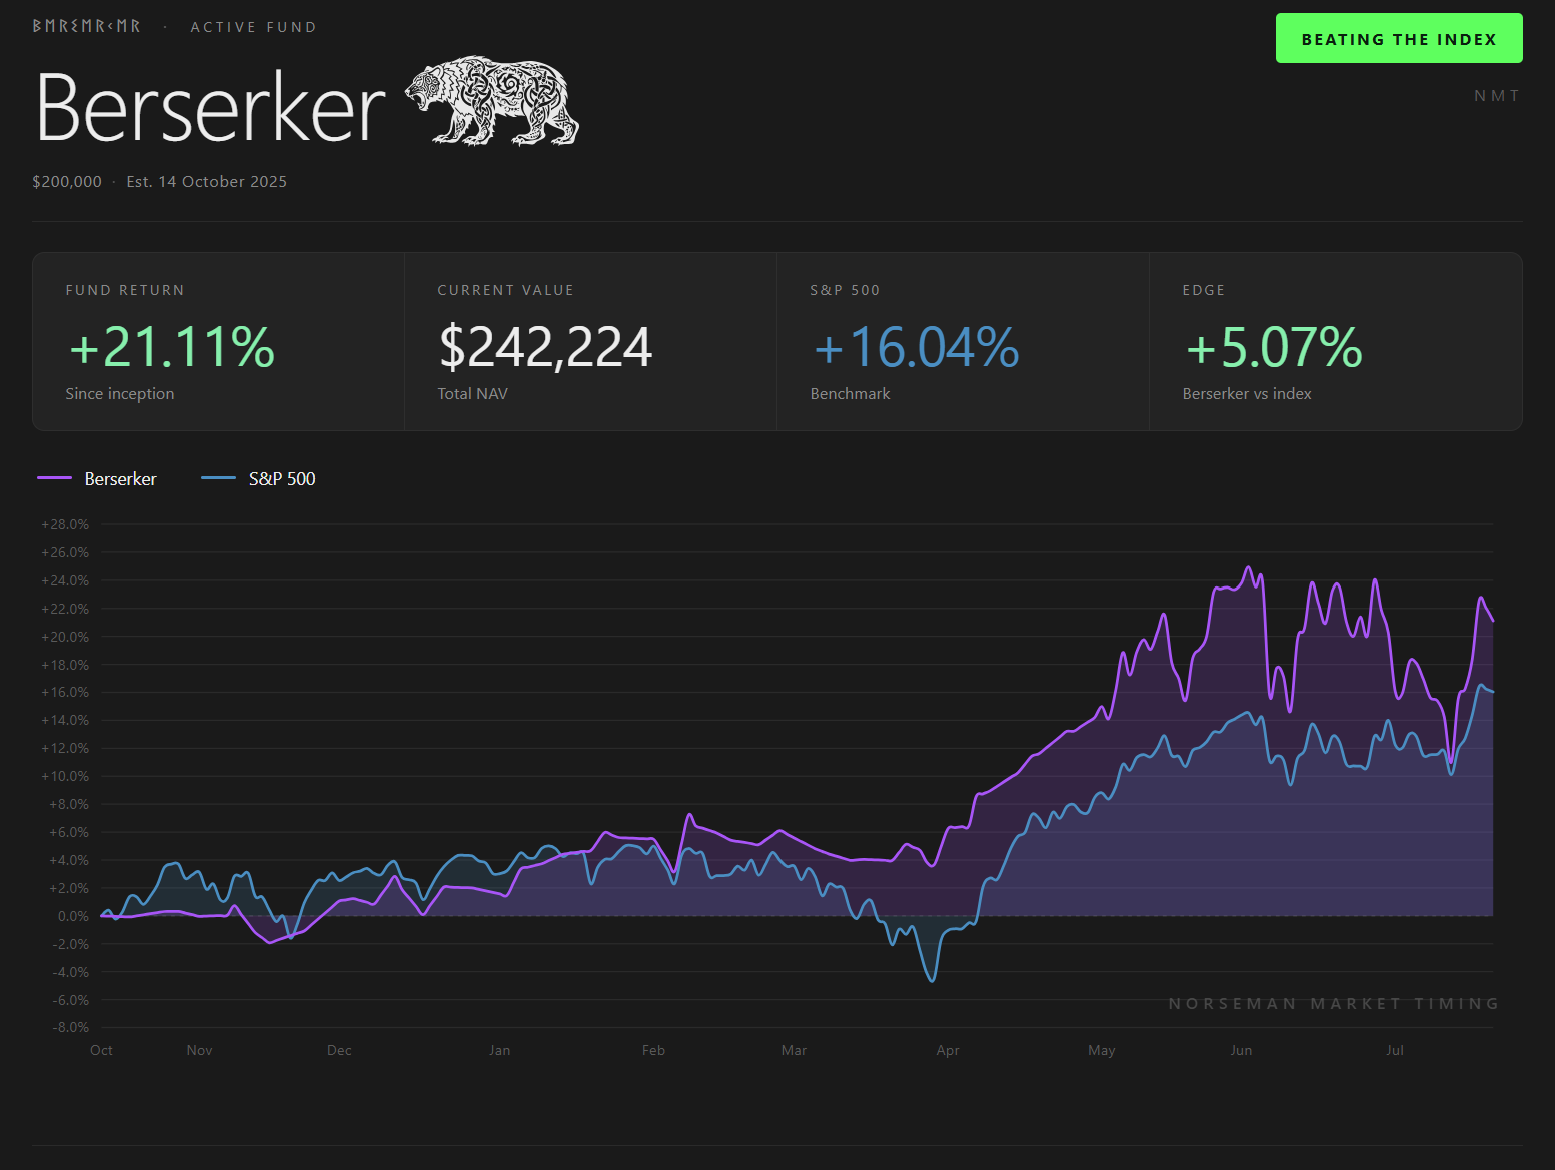This screenshot has width=1555, height=1170.
Task: Click the runic brand mark in the header
Action: point(86,26)
